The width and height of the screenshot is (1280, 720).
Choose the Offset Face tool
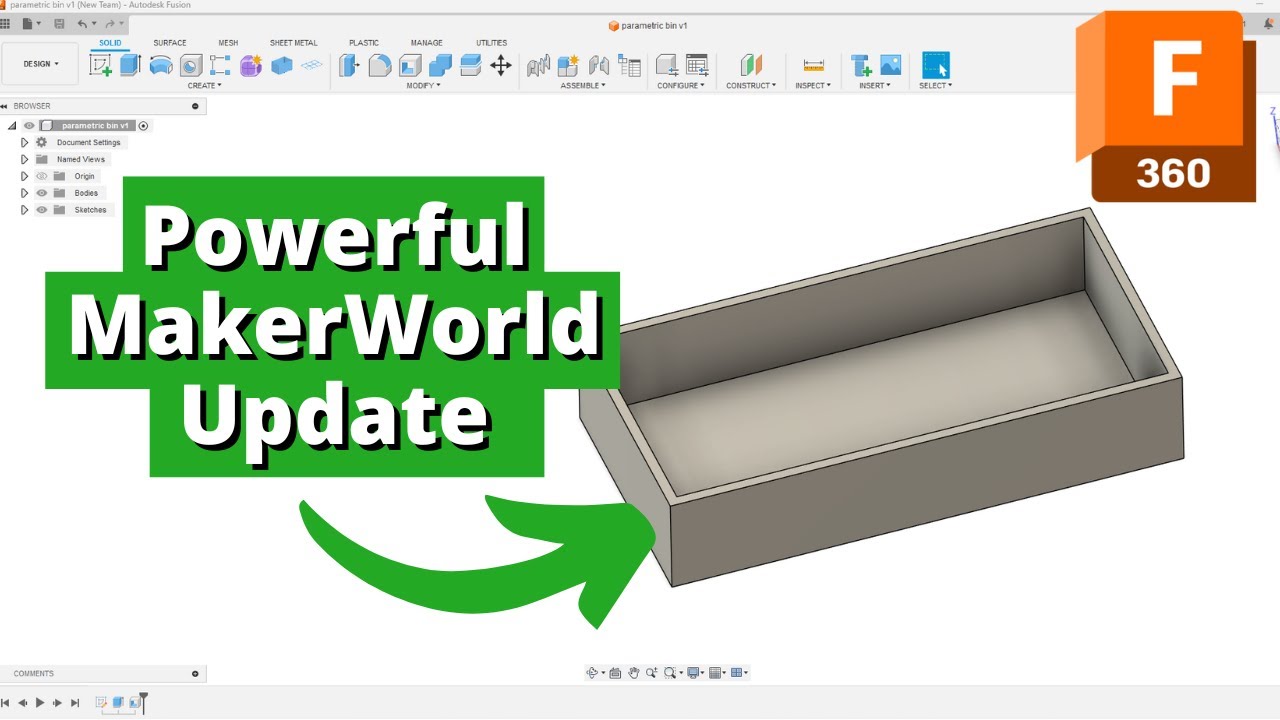470,66
